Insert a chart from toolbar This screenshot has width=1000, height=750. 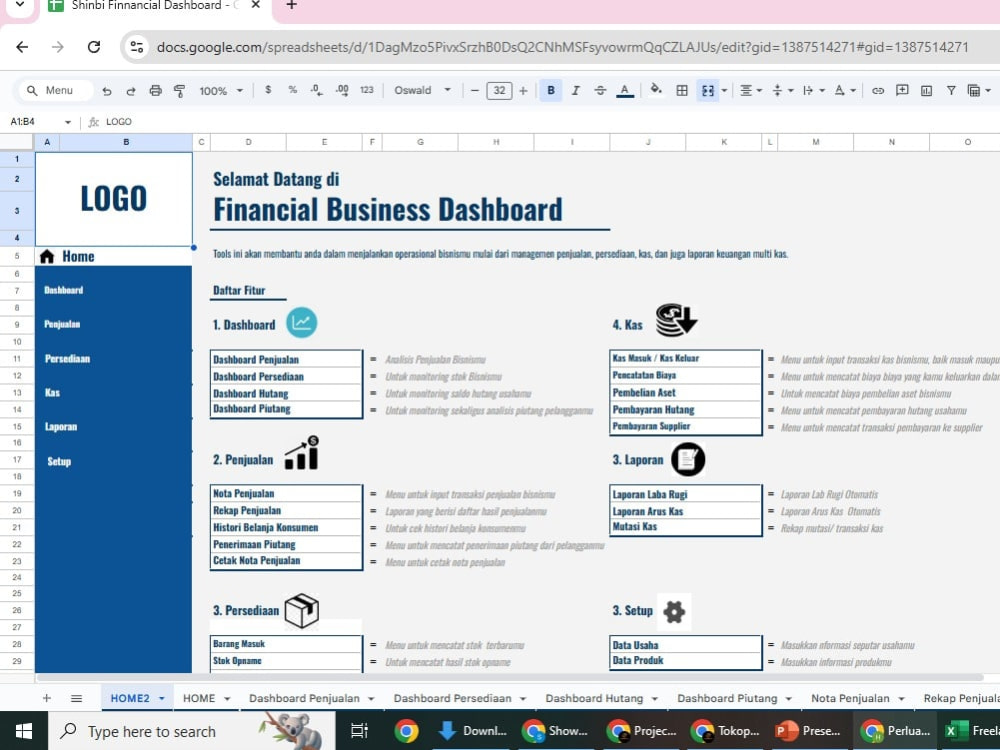point(927,91)
